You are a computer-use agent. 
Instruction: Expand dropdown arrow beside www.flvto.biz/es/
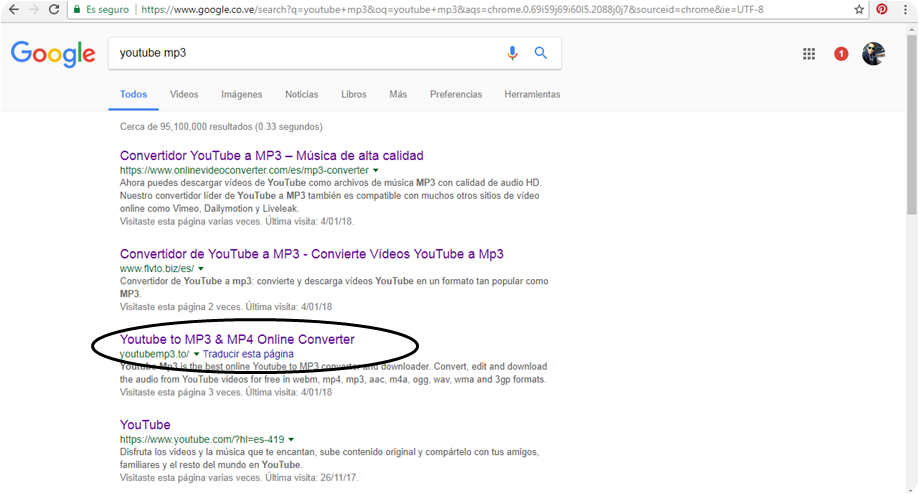click(200, 269)
